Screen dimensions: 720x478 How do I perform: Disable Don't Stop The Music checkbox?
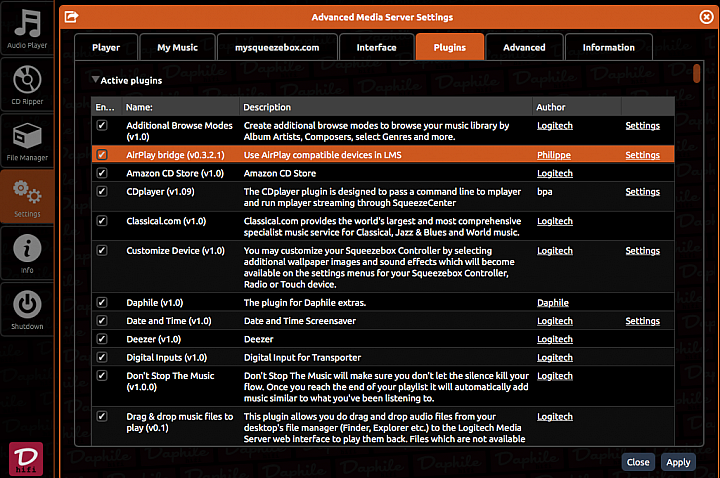point(102,376)
